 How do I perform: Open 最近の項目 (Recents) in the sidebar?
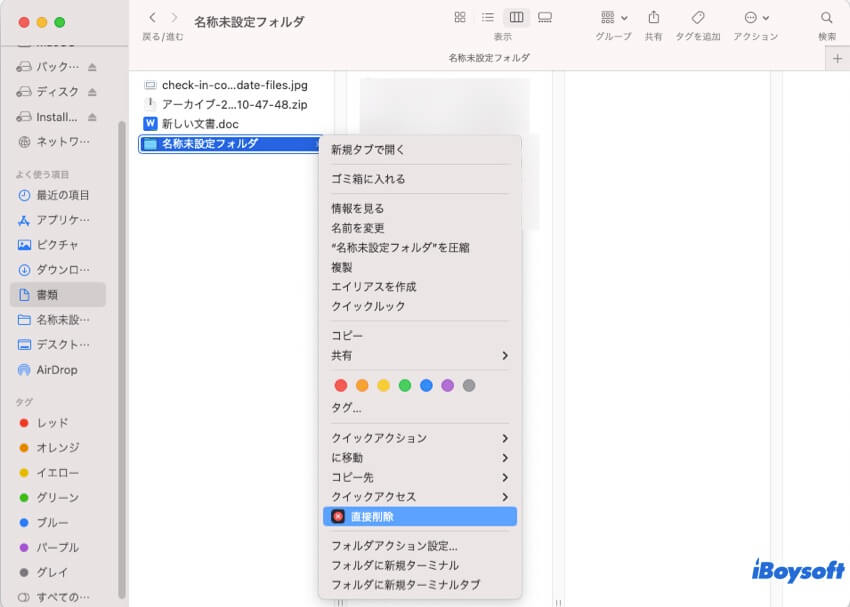click(58, 195)
